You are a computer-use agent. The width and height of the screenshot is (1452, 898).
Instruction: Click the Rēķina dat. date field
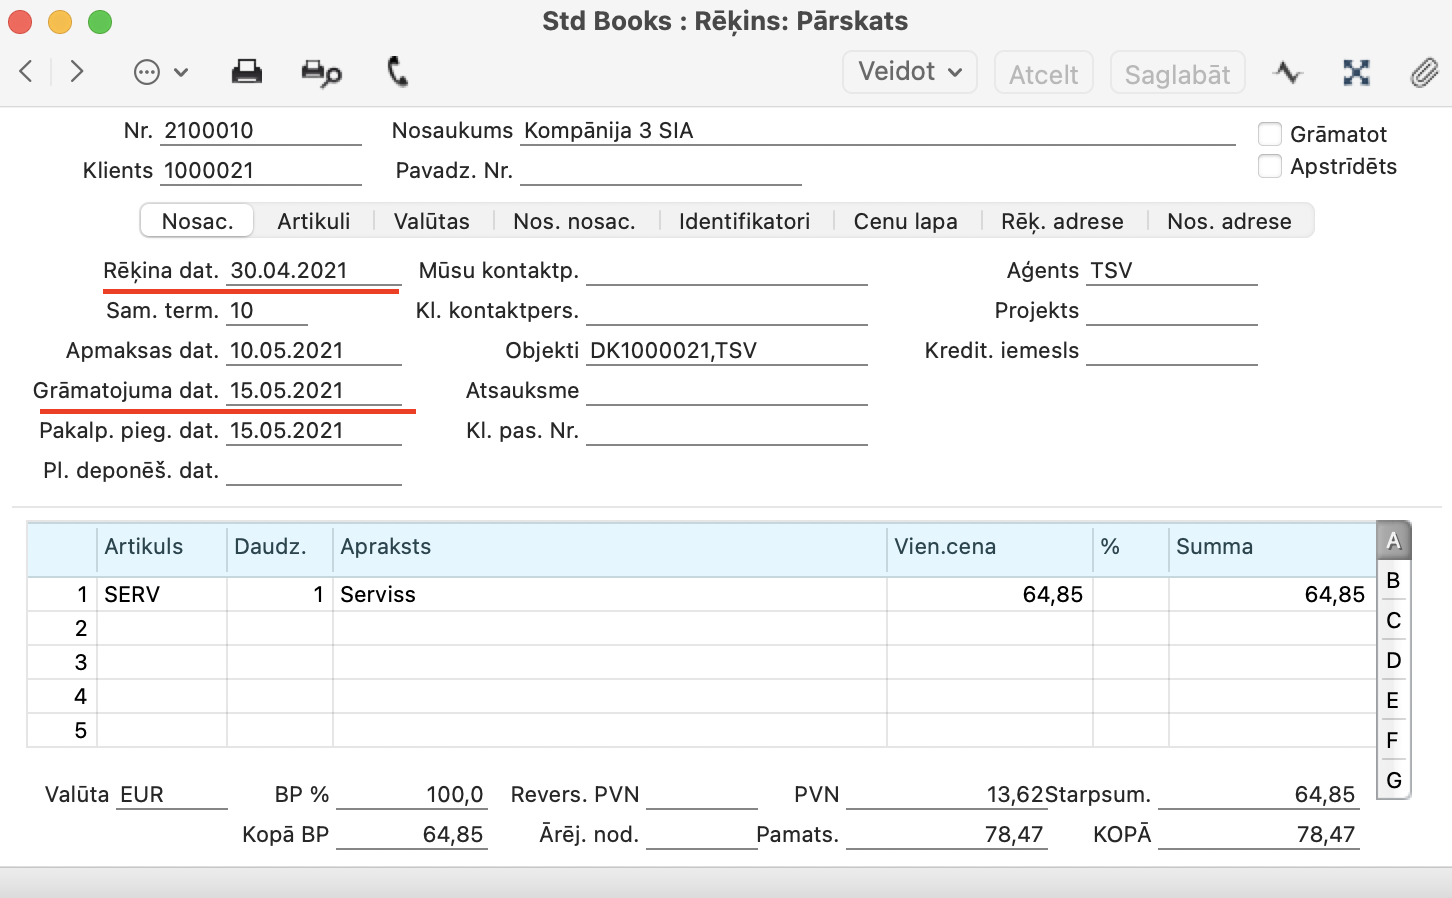coord(313,271)
